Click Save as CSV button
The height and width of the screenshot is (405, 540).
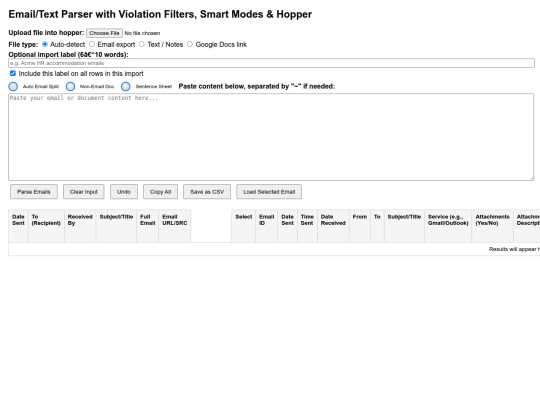pyautogui.click(x=207, y=192)
